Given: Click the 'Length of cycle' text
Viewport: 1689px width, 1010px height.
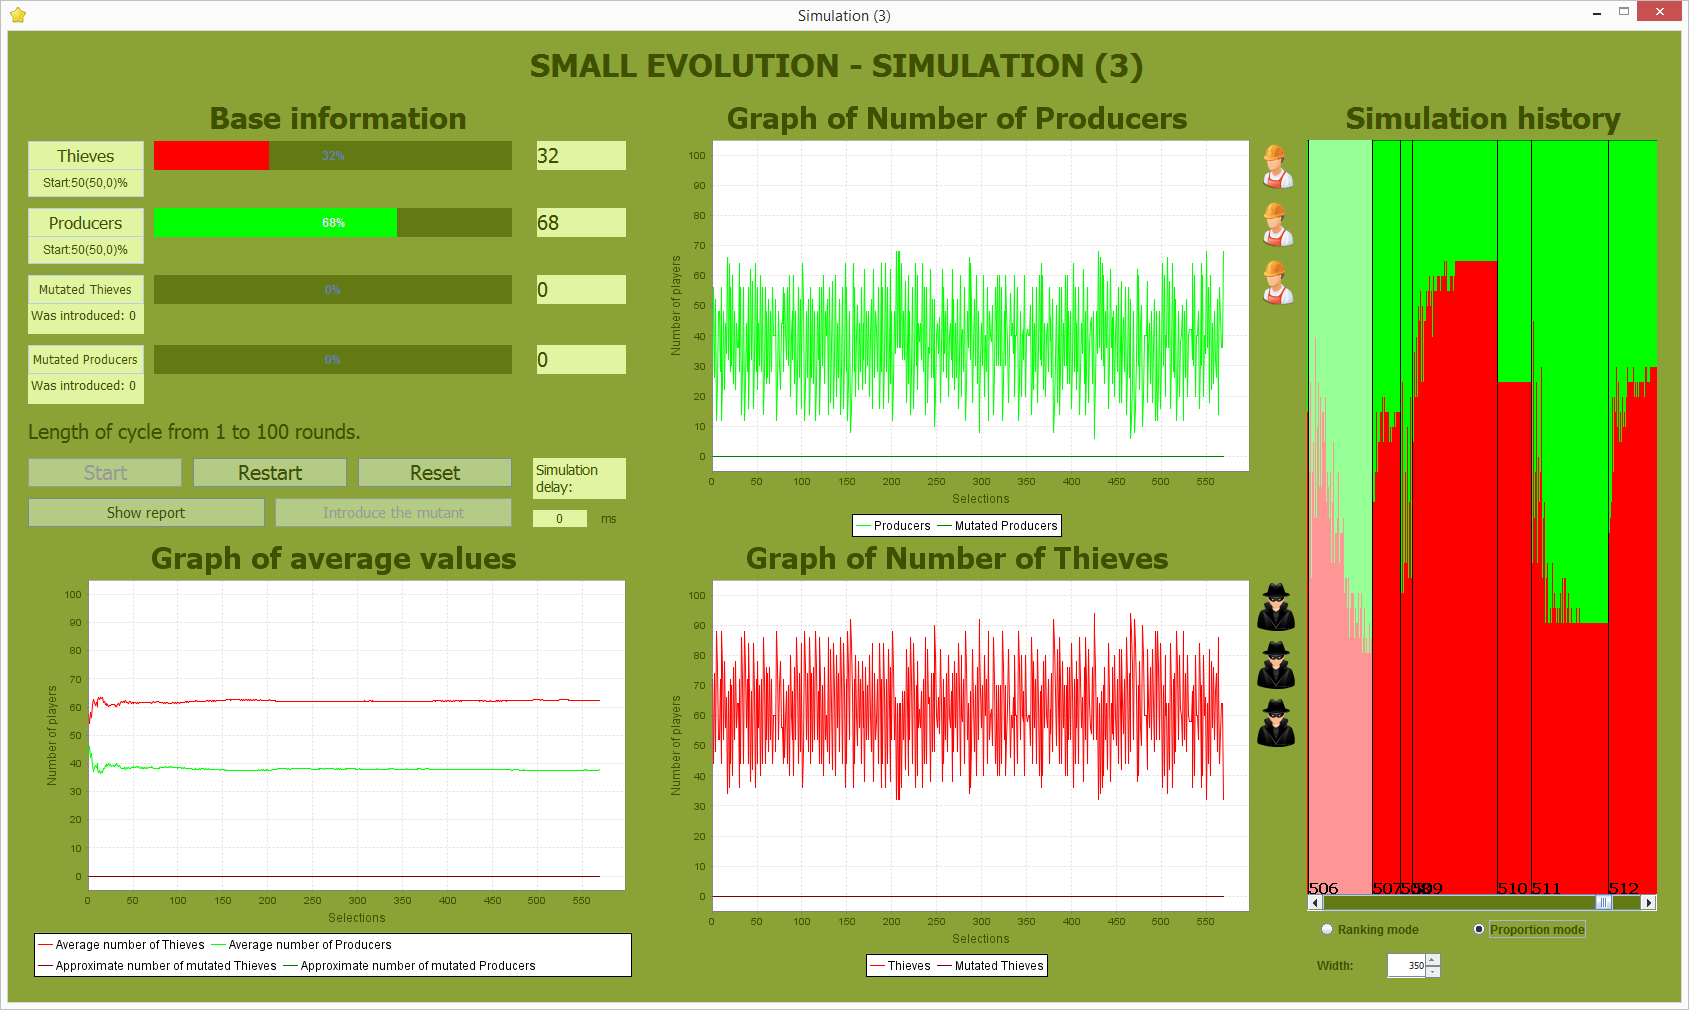Looking at the screenshot, I should (194, 432).
